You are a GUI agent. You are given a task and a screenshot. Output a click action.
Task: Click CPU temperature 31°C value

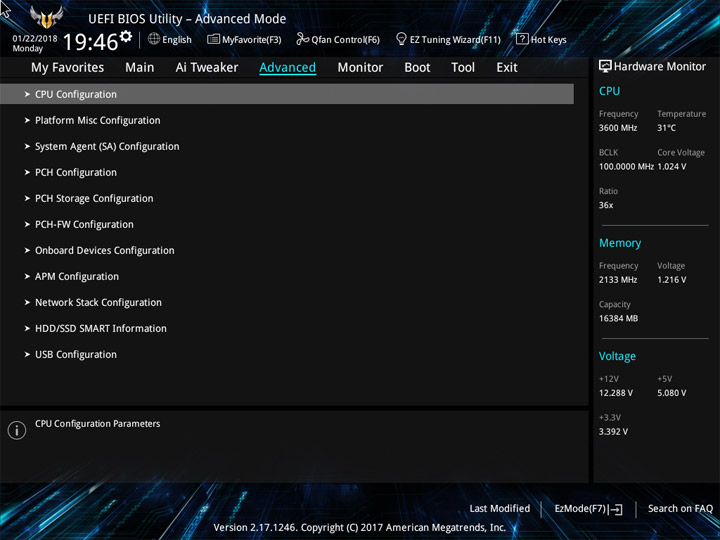pyautogui.click(x=666, y=128)
